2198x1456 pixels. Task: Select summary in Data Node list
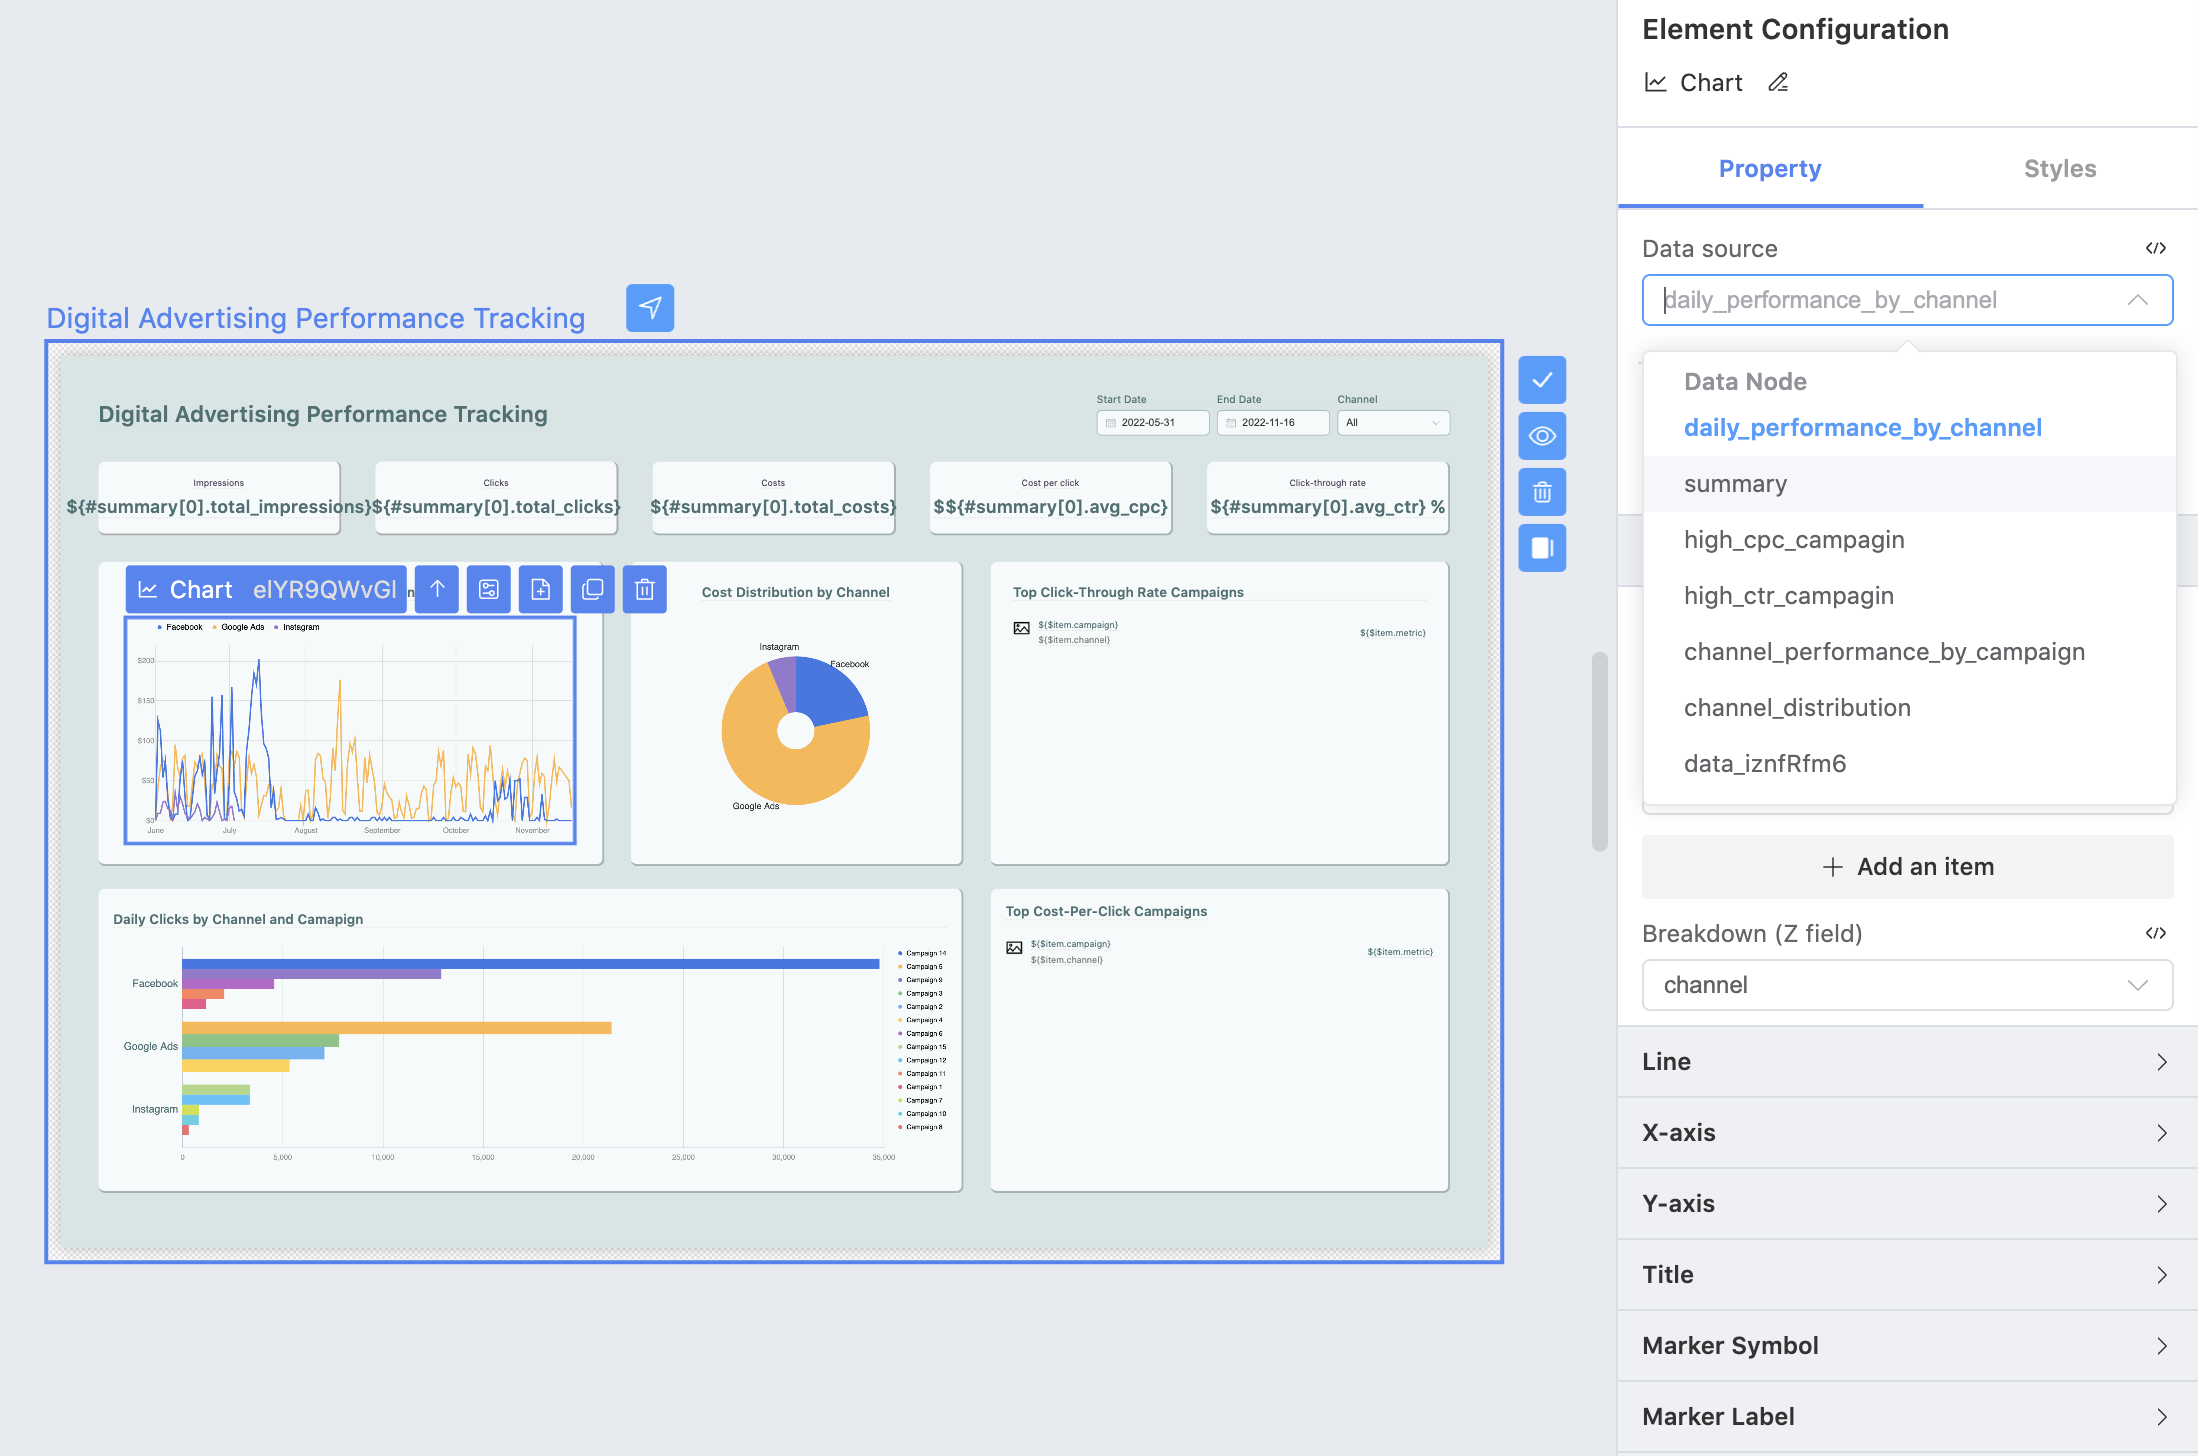(1735, 484)
